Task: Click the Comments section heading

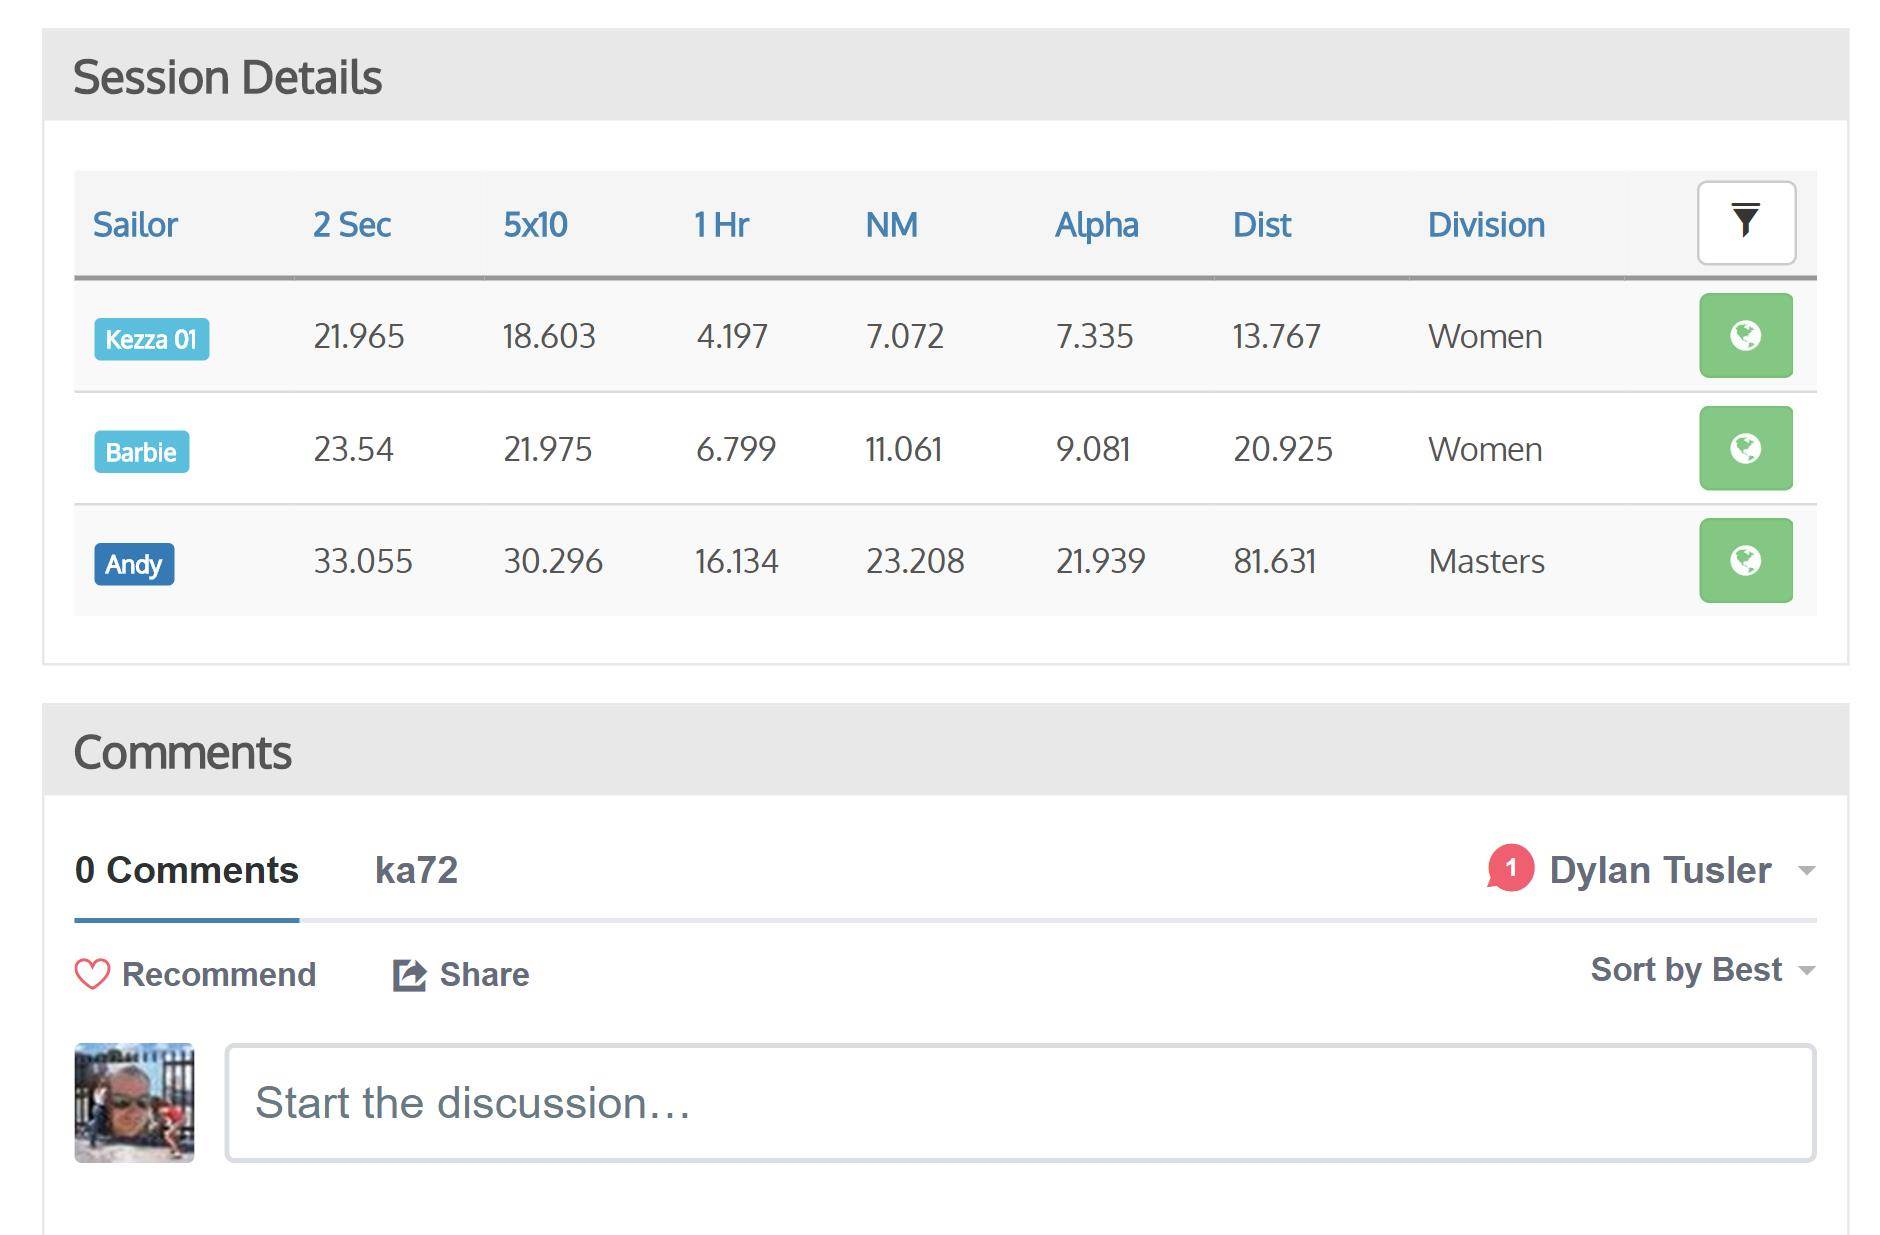Action: [182, 752]
